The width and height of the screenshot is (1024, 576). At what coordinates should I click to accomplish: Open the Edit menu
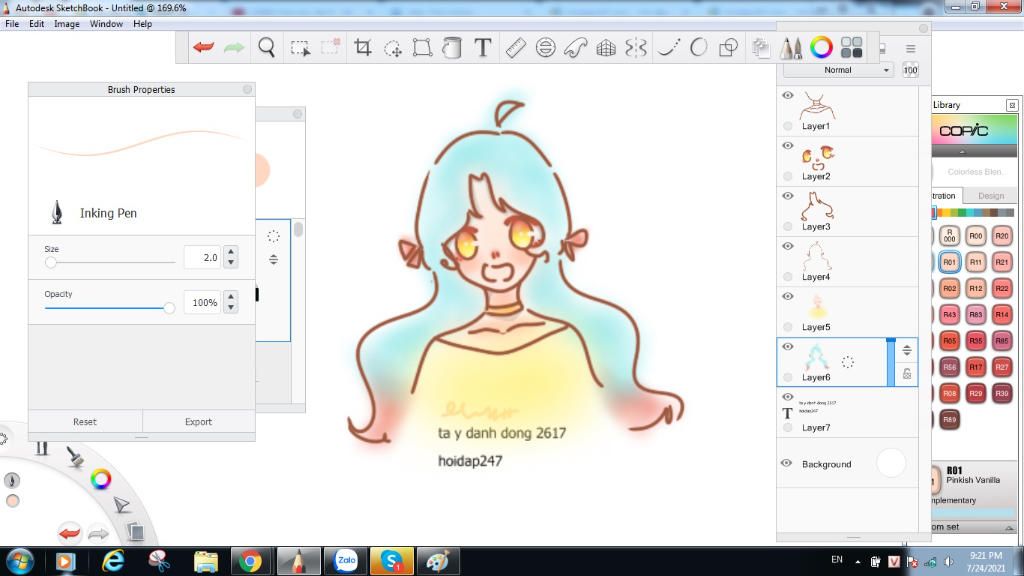[37, 24]
